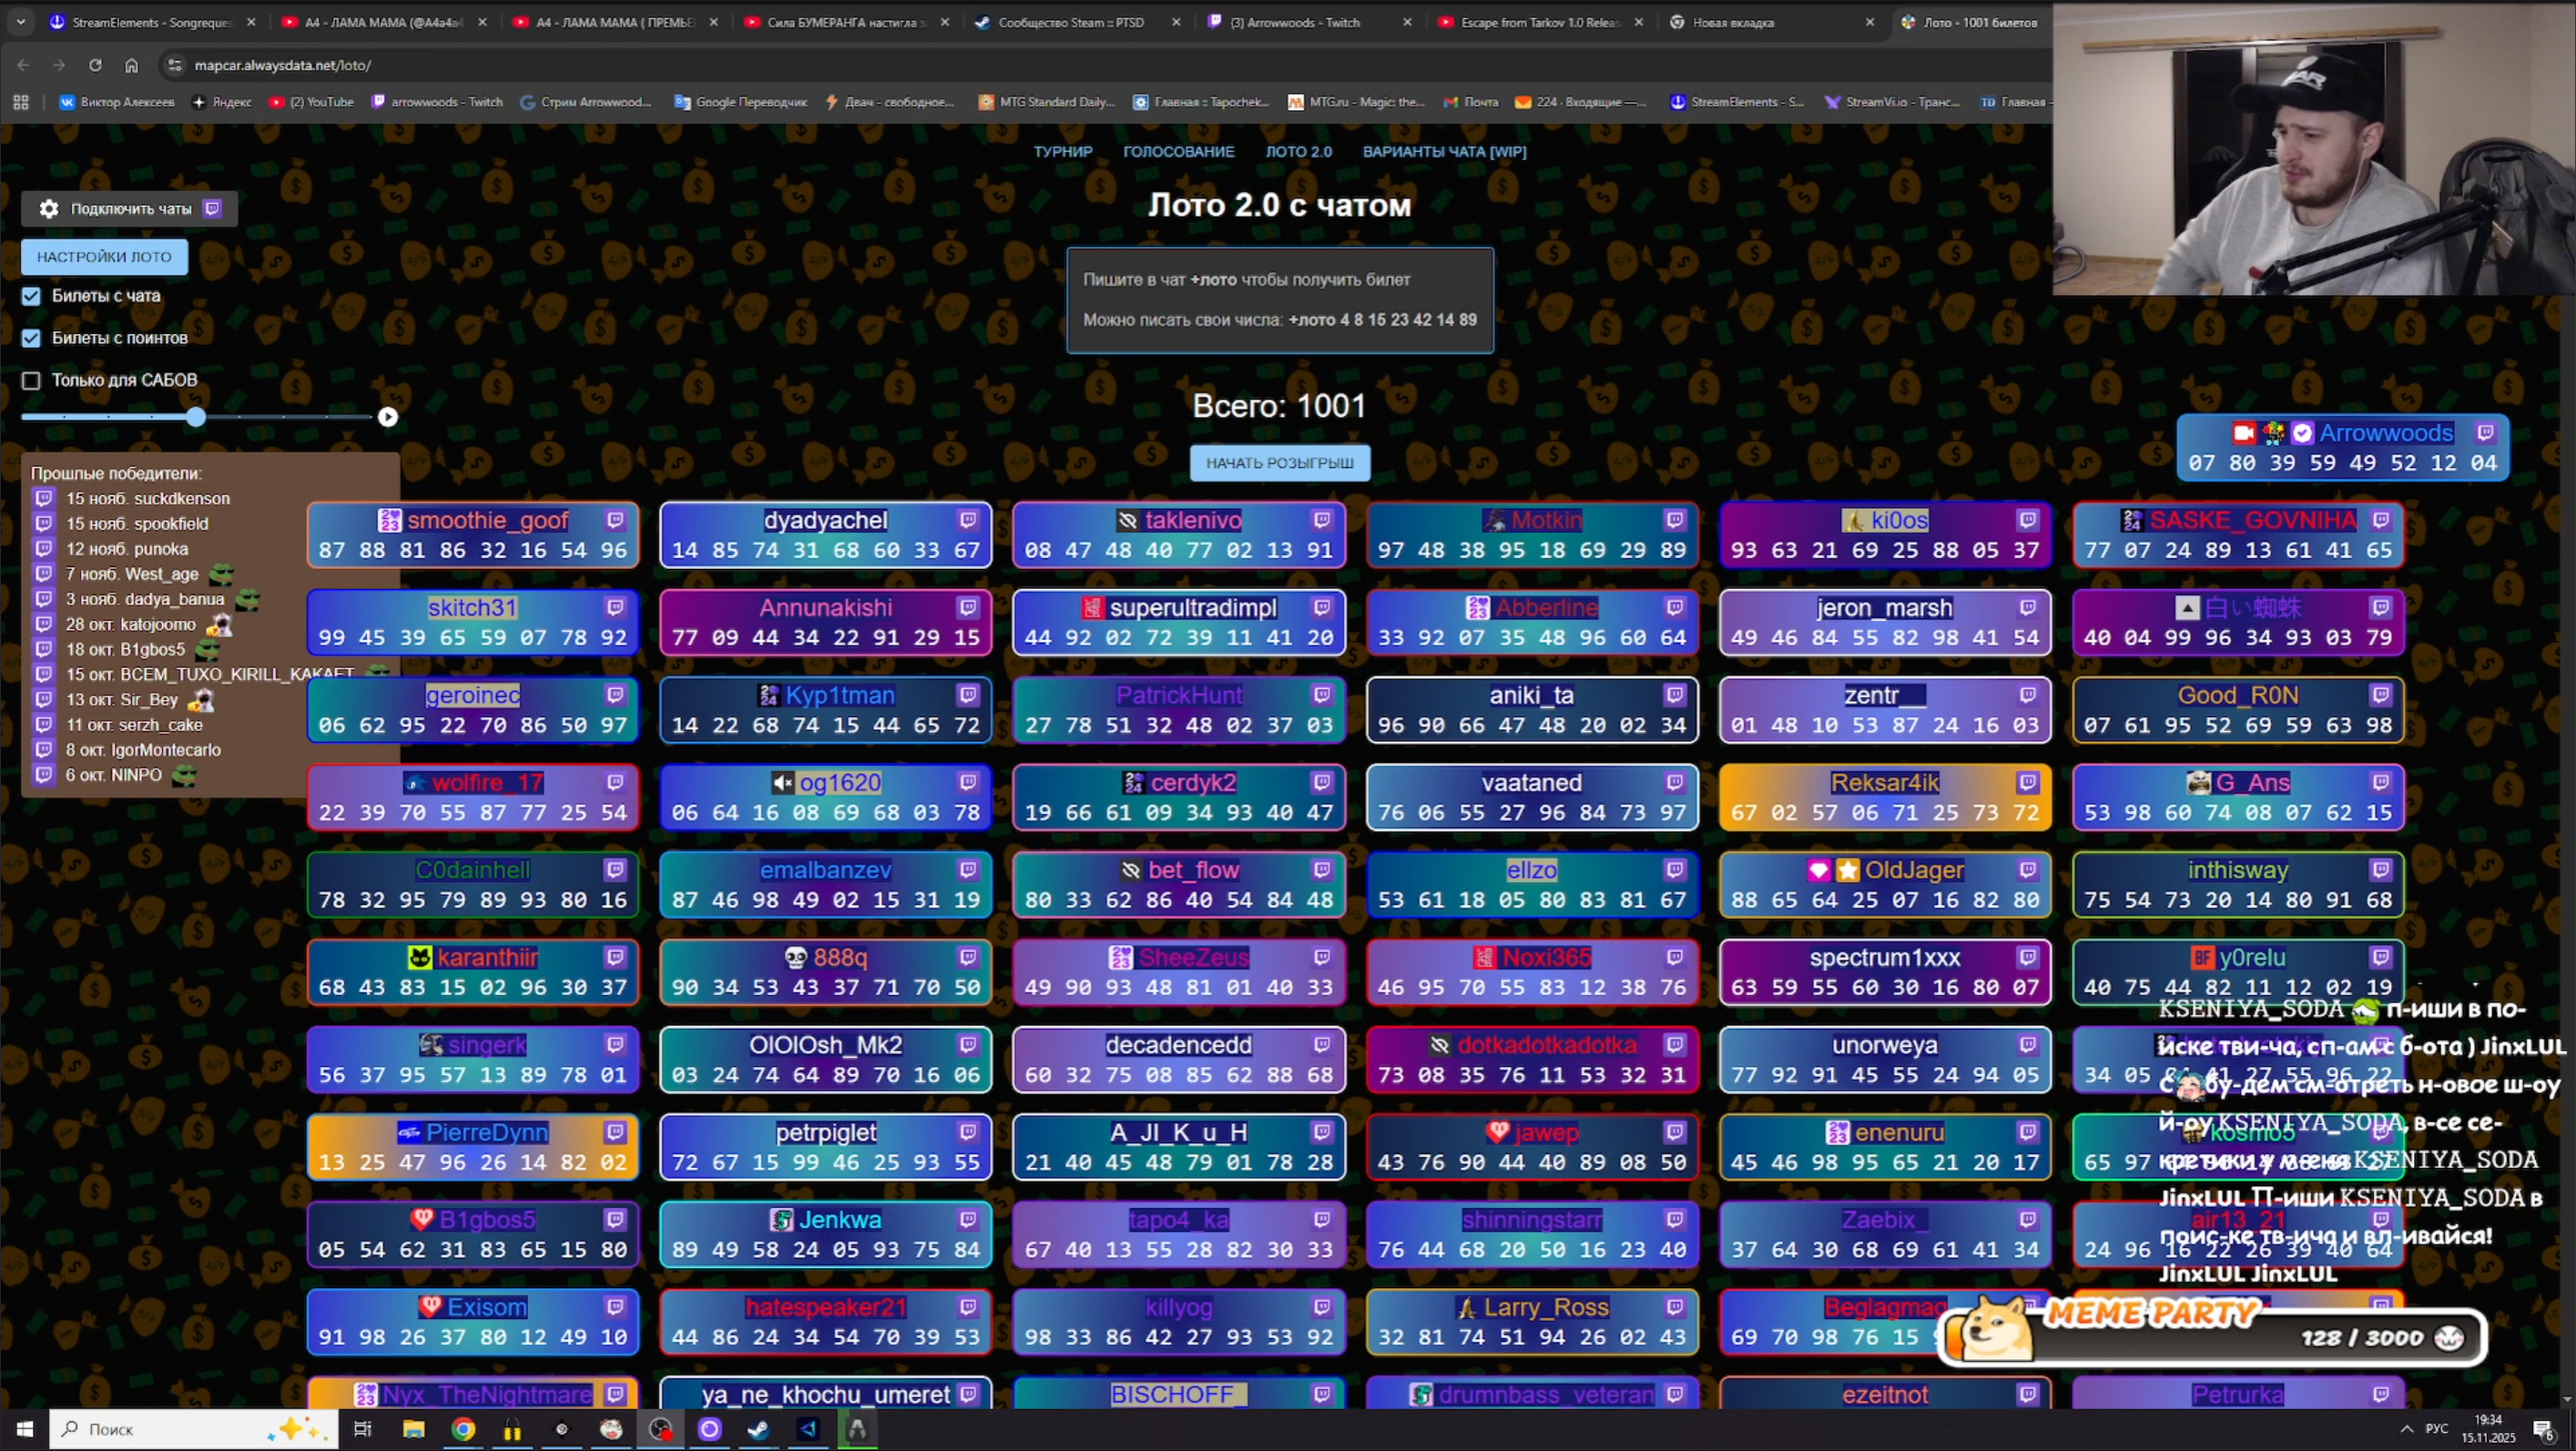The image size is (2576, 1451).
Task: Click the НАСТРОЙКИ ЛОТО button
Action: tap(104, 257)
